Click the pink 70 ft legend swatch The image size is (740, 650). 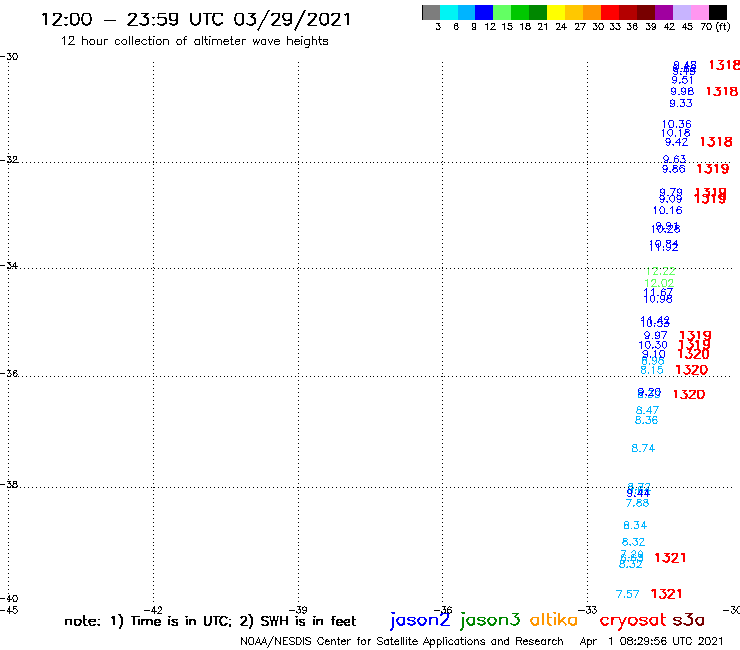tap(699, 12)
